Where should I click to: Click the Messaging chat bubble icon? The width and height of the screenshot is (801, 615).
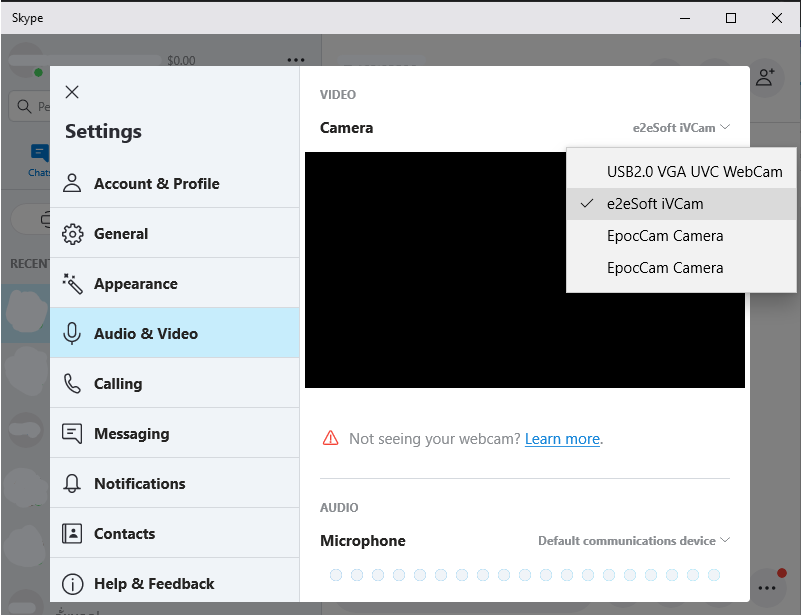pyautogui.click(x=72, y=434)
